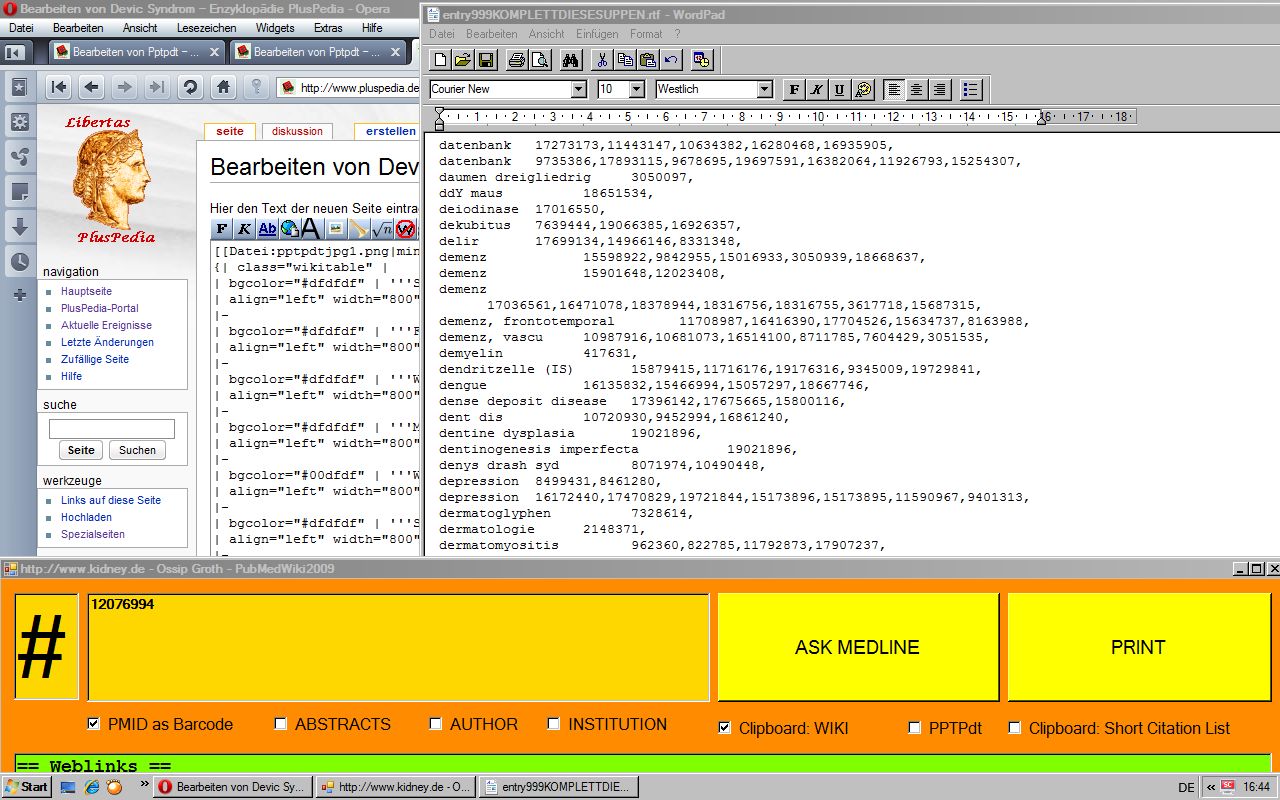Open WordPad Einfügen menu

pos(597,34)
